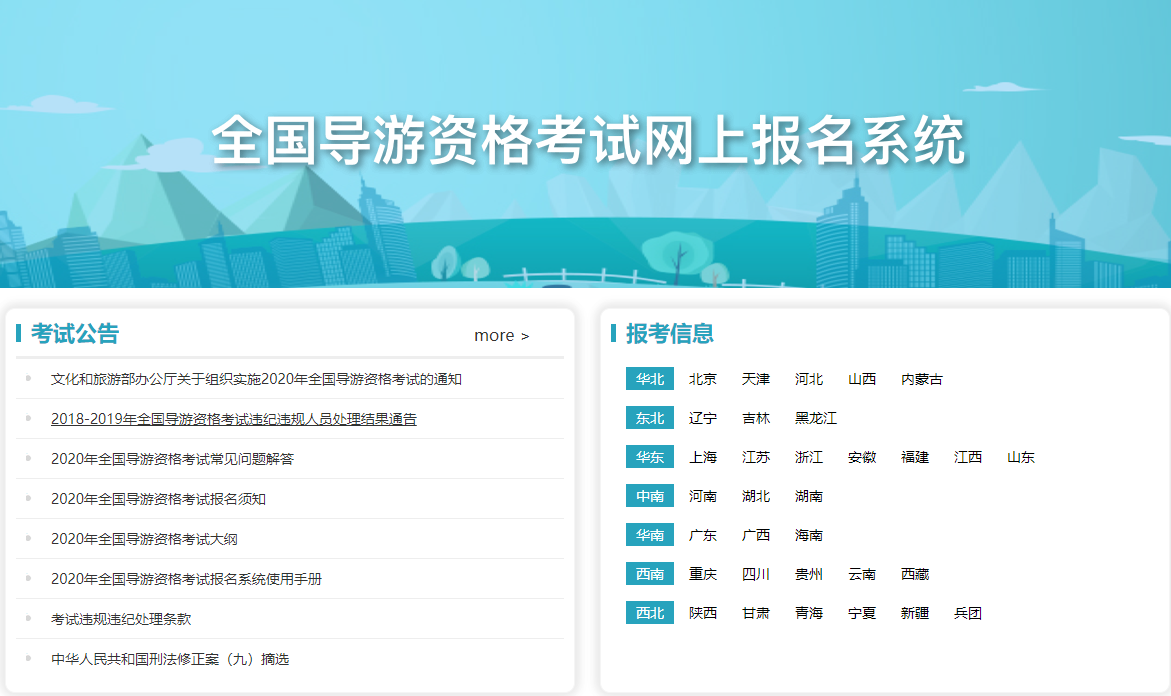Choose 宁夏 province link
The width and height of the screenshot is (1171, 696).
(x=862, y=613)
